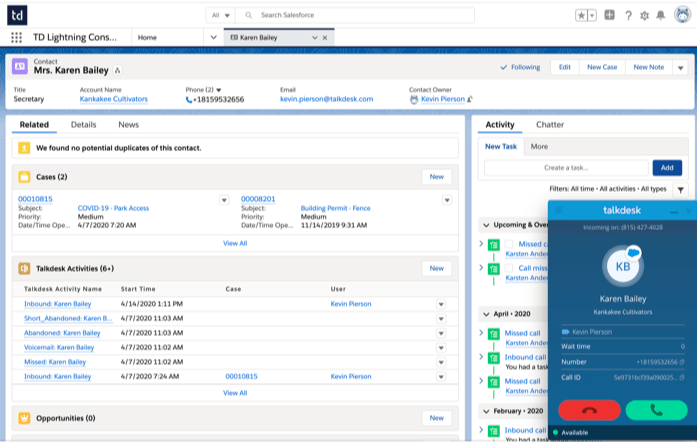Toggle the Following button
697x442 pixels.
click(x=520, y=67)
